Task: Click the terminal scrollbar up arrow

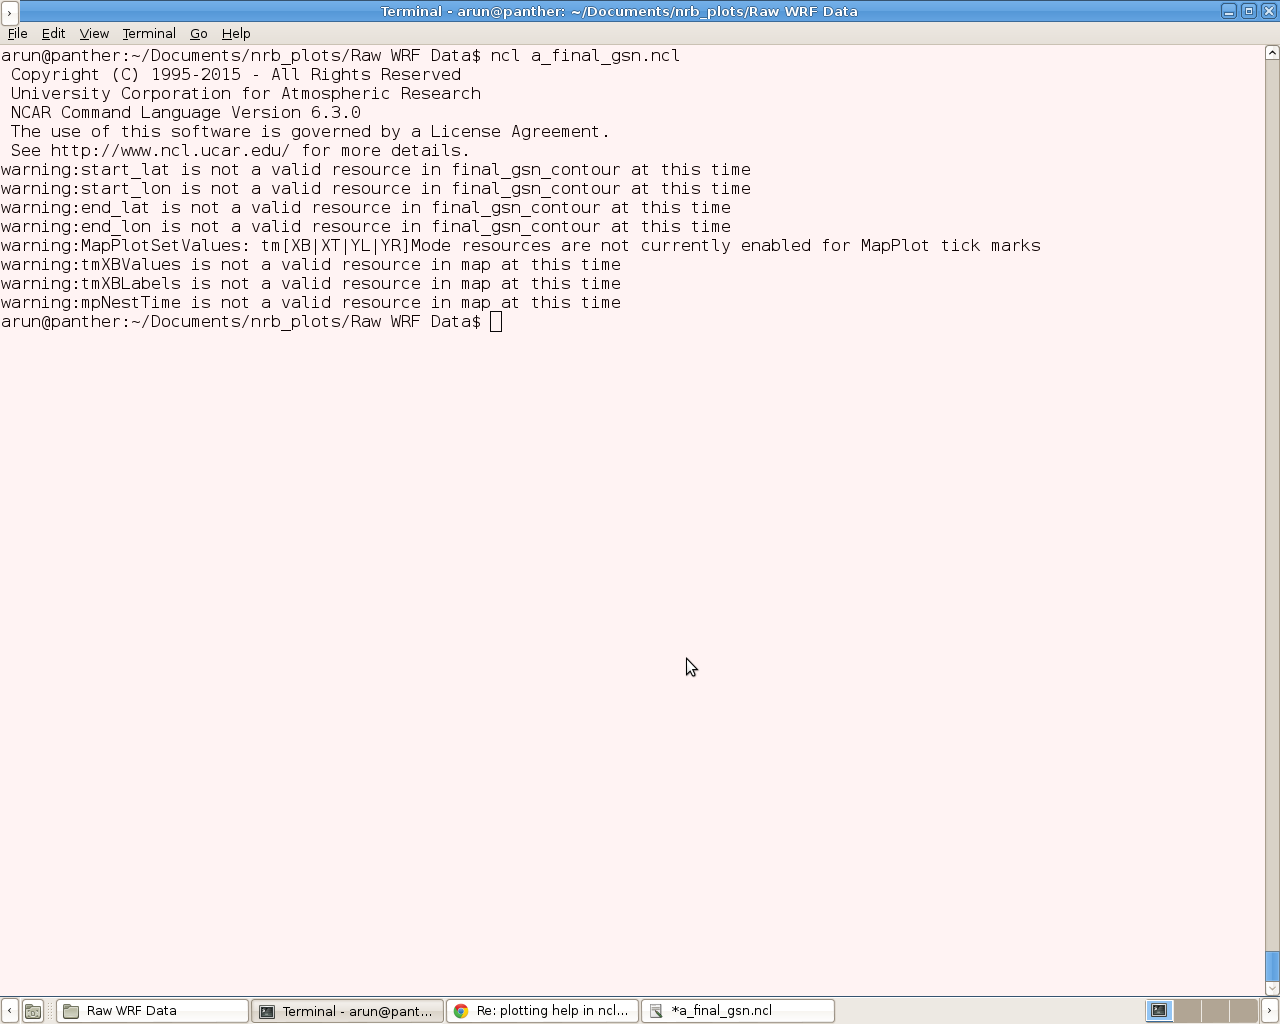Action: (1272, 52)
